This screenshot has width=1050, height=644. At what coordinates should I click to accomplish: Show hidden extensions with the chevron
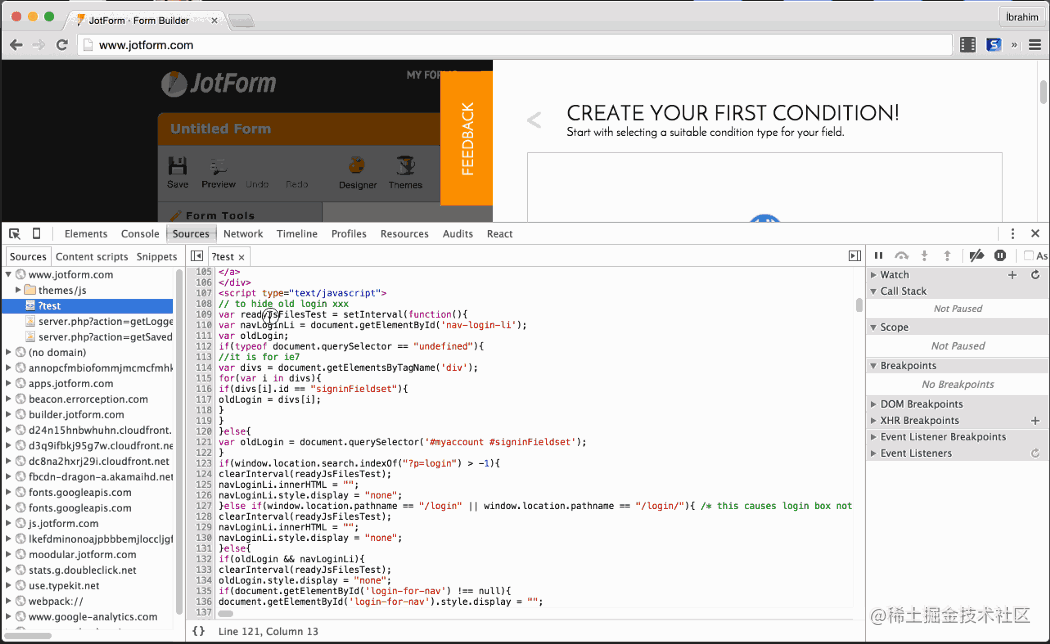coord(1015,45)
